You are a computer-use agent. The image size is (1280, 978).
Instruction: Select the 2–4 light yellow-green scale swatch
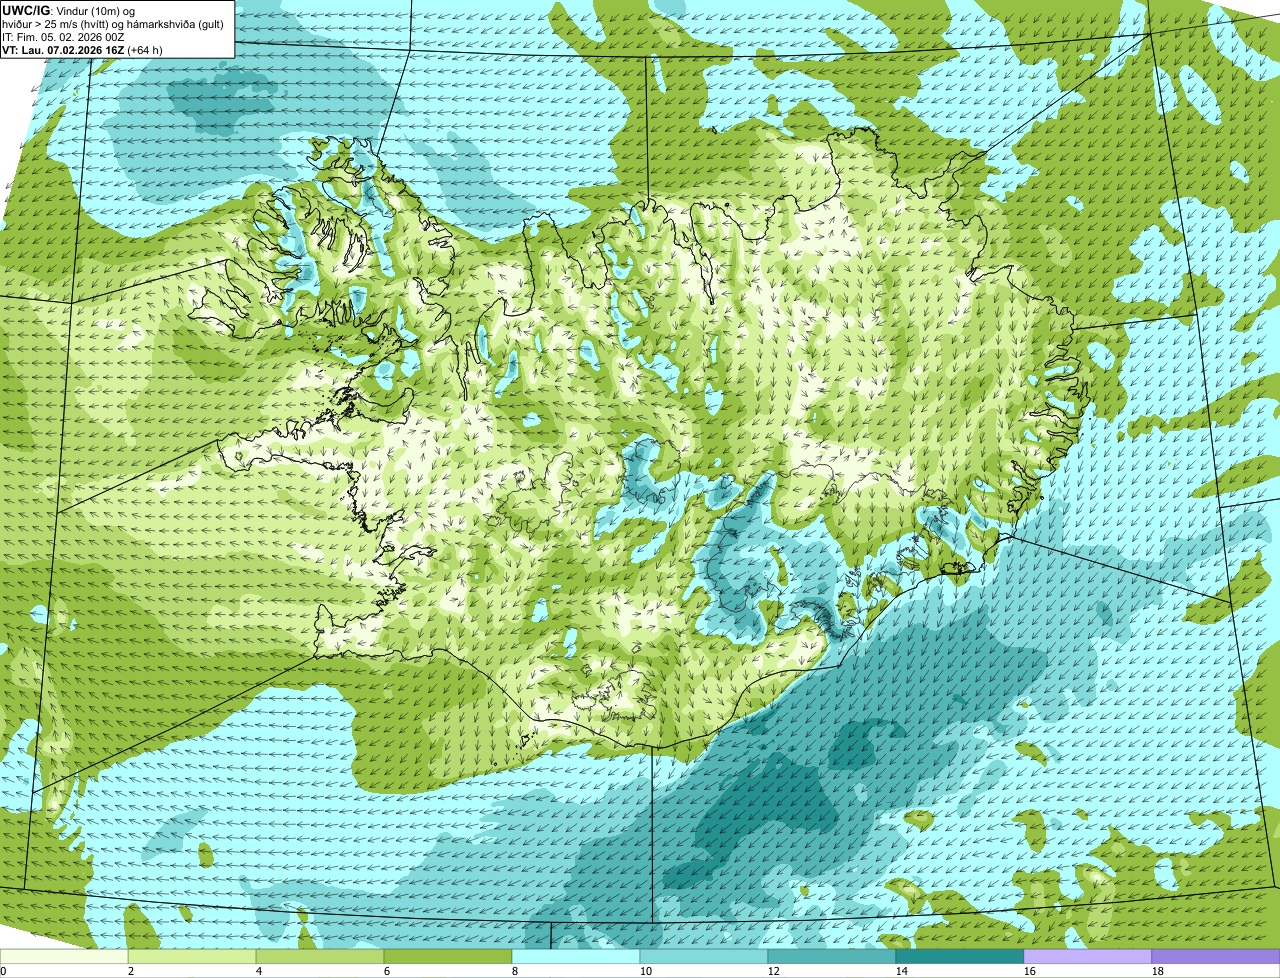(193, 957)
